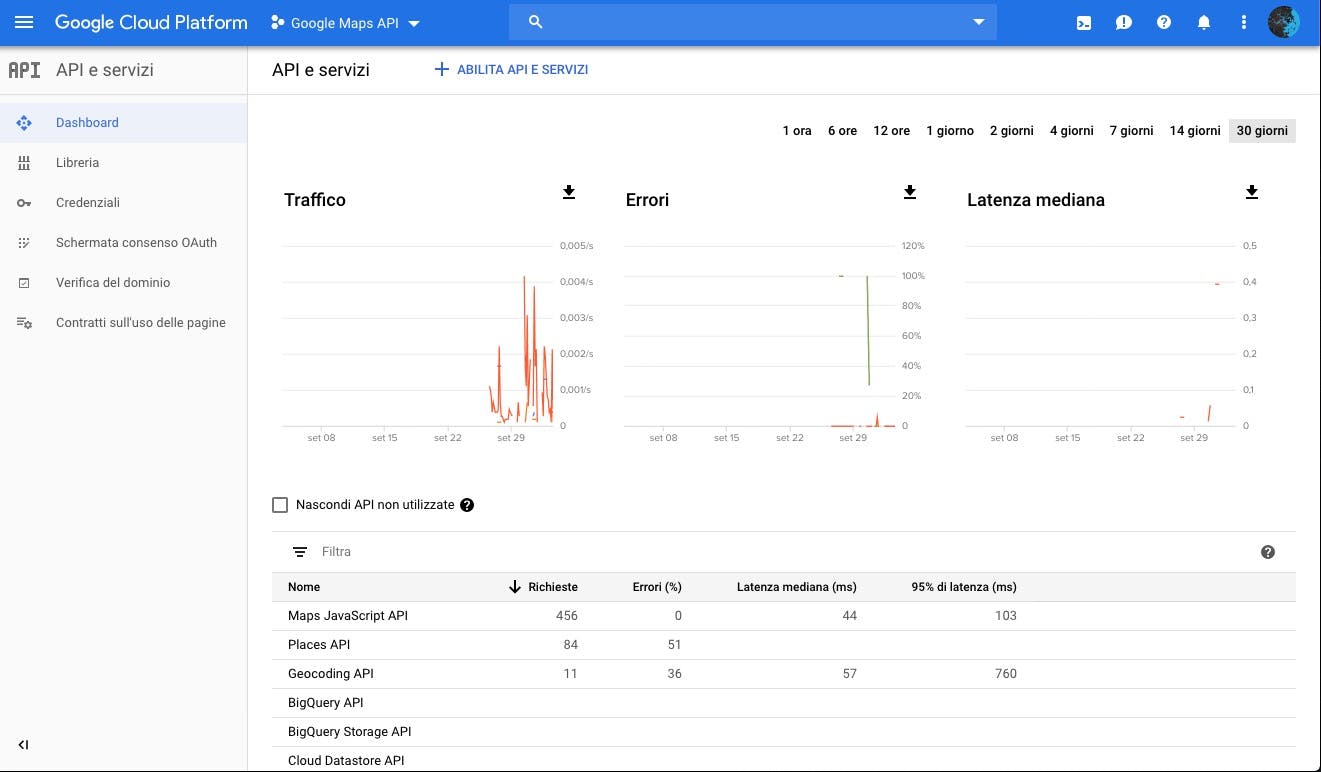
Task: Click ABILITA API E SERVIZI
Action: (510, 69)
